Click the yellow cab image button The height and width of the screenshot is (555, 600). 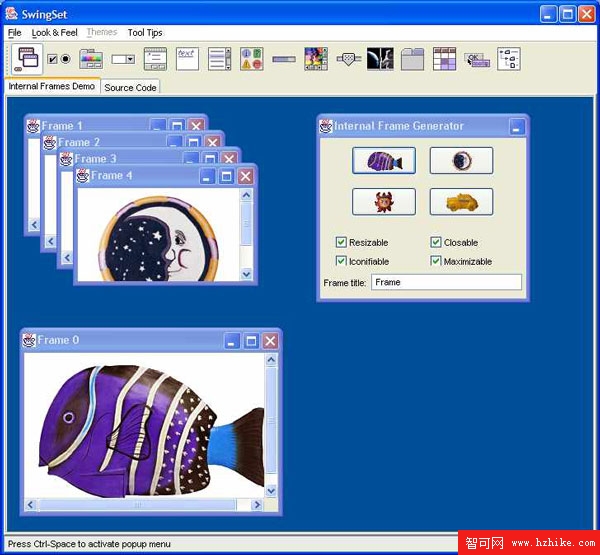461,202
